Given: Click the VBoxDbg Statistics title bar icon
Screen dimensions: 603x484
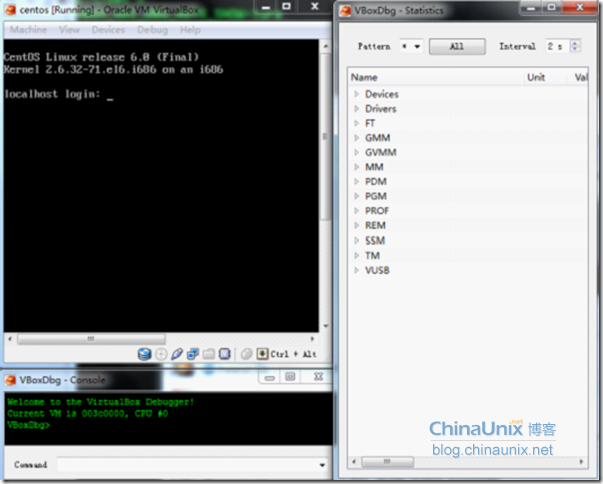Looking at the screenshot, I should [x=345, y=10].
